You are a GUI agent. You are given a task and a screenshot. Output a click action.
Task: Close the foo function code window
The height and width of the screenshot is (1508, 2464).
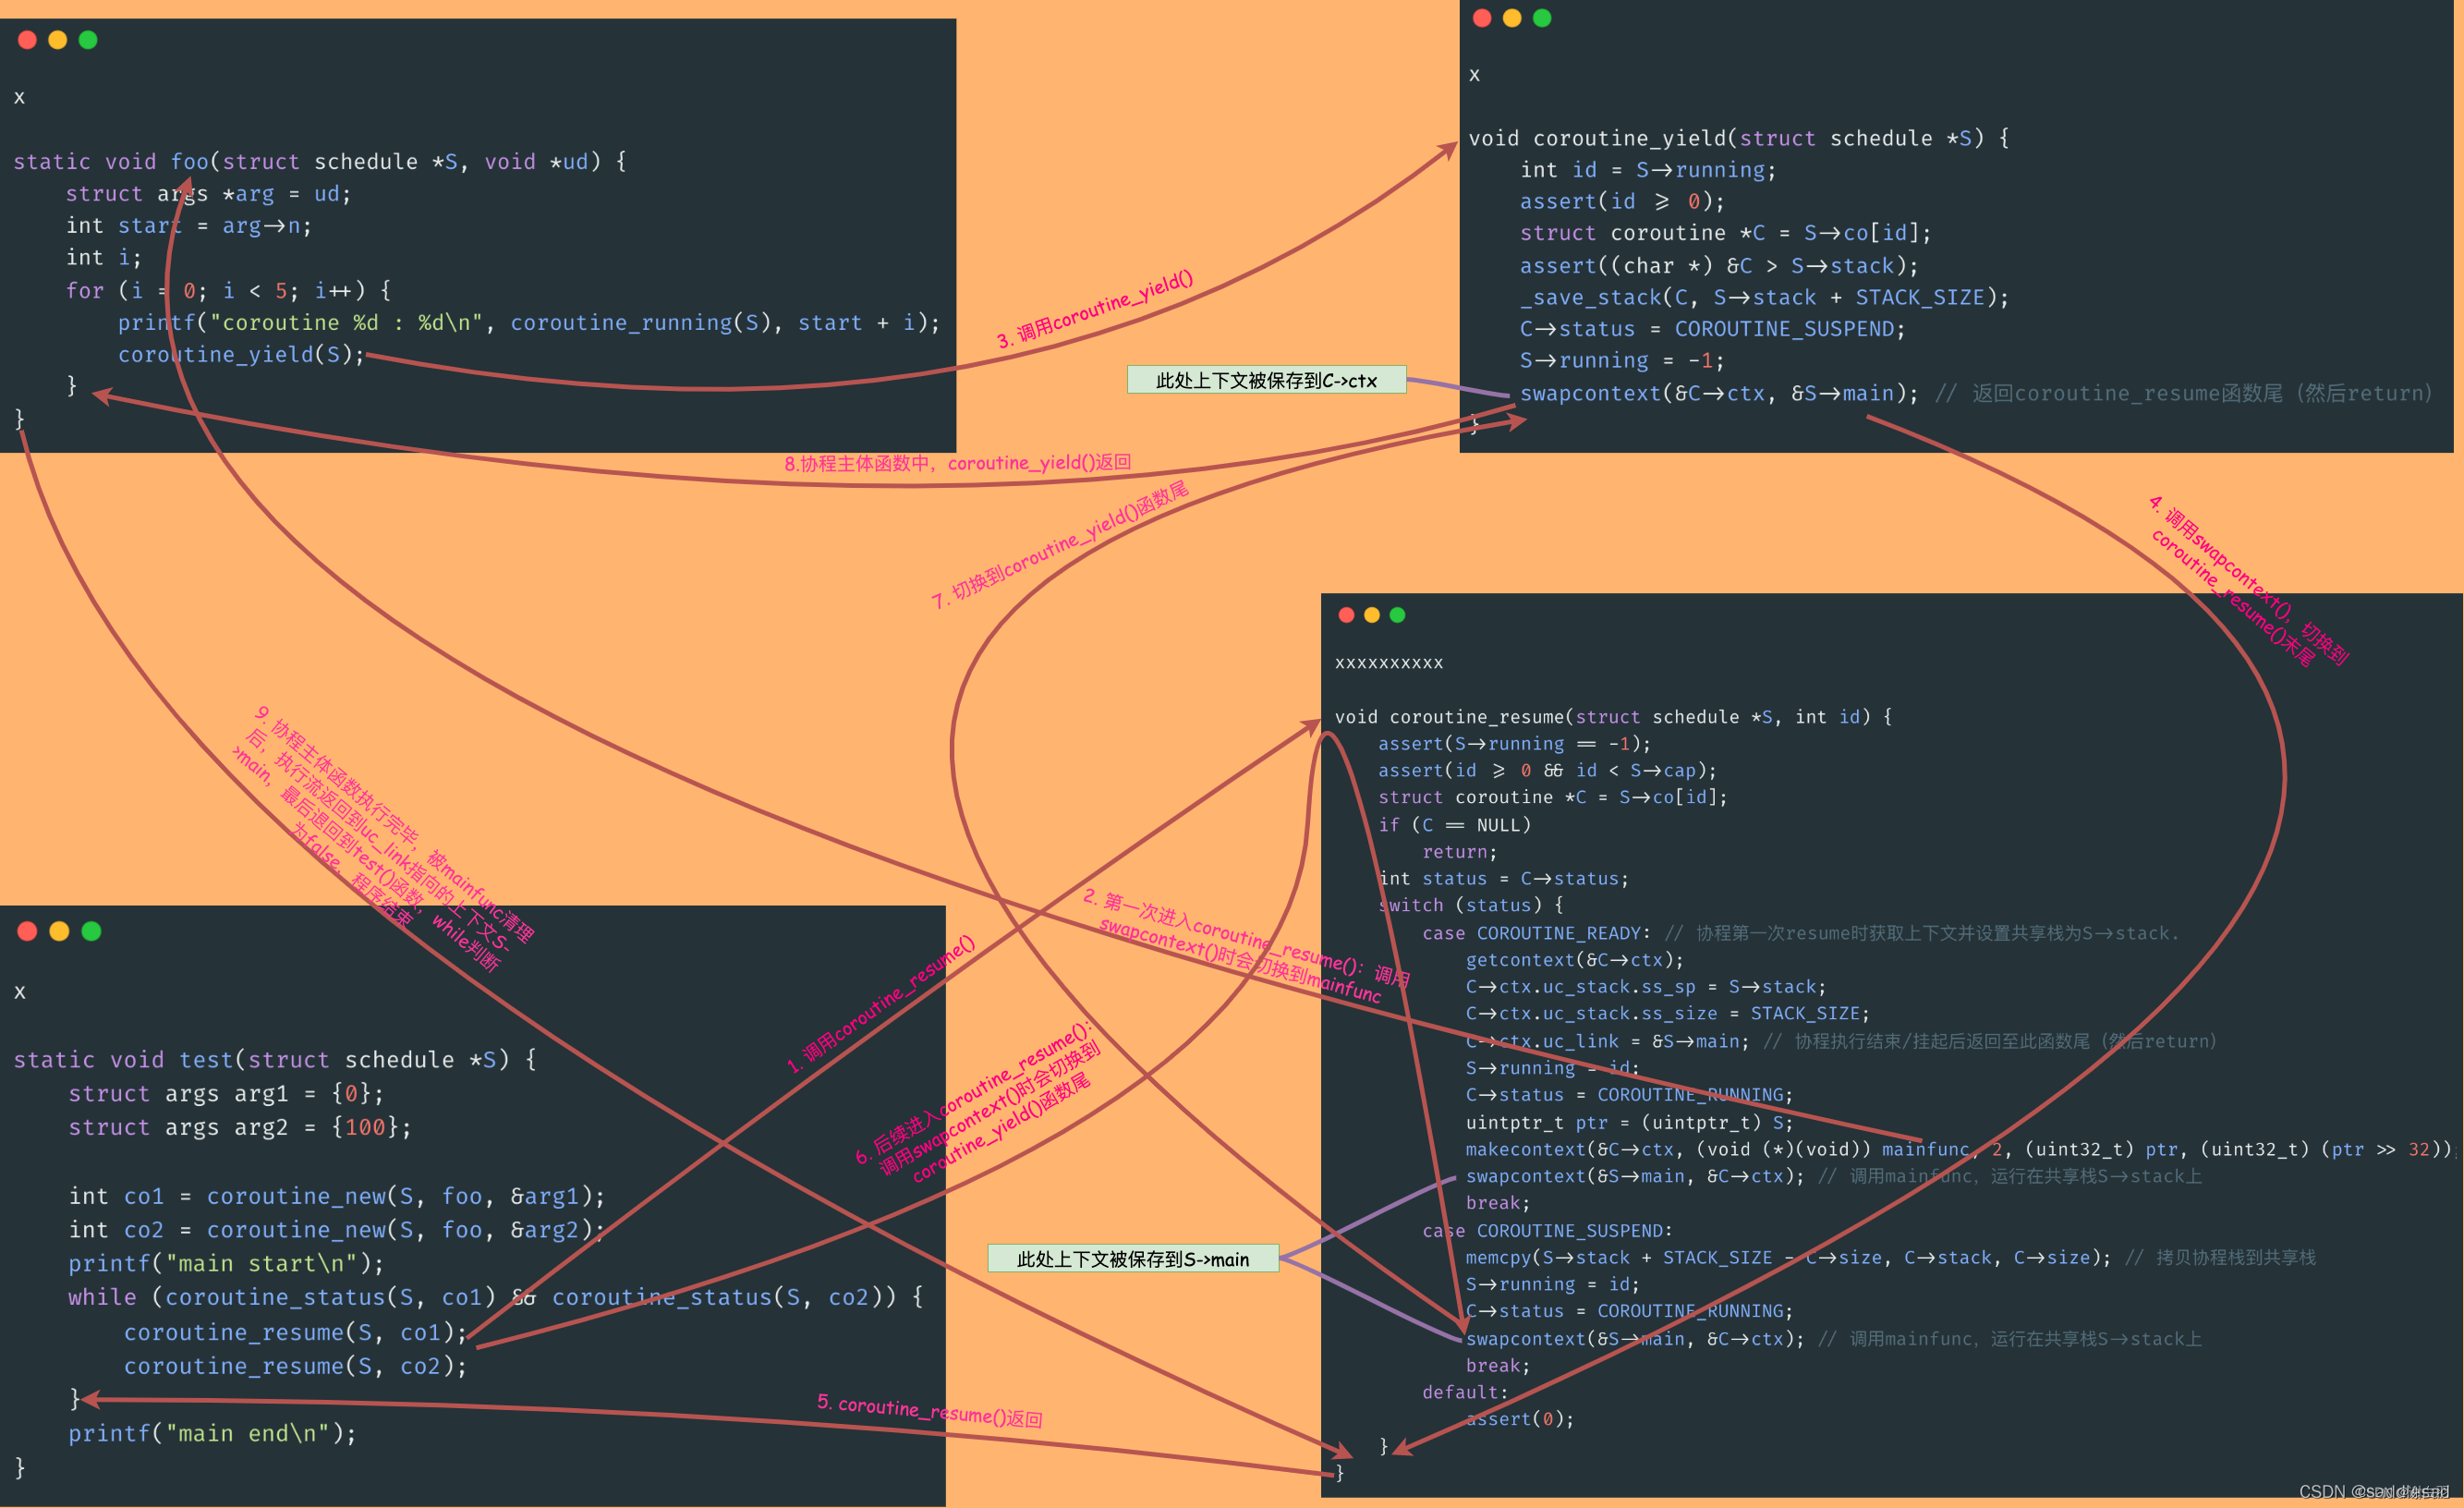coord(28,40)
